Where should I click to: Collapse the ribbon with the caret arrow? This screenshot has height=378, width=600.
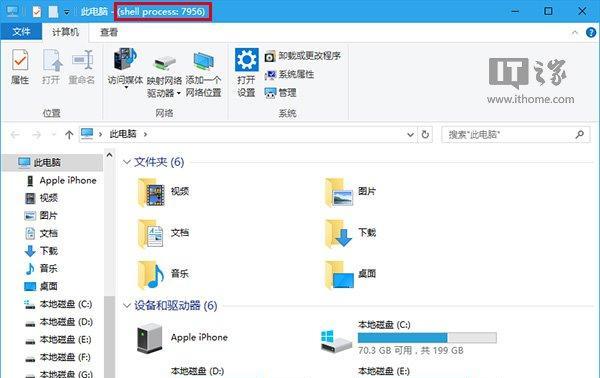click(x=575, y=33)
